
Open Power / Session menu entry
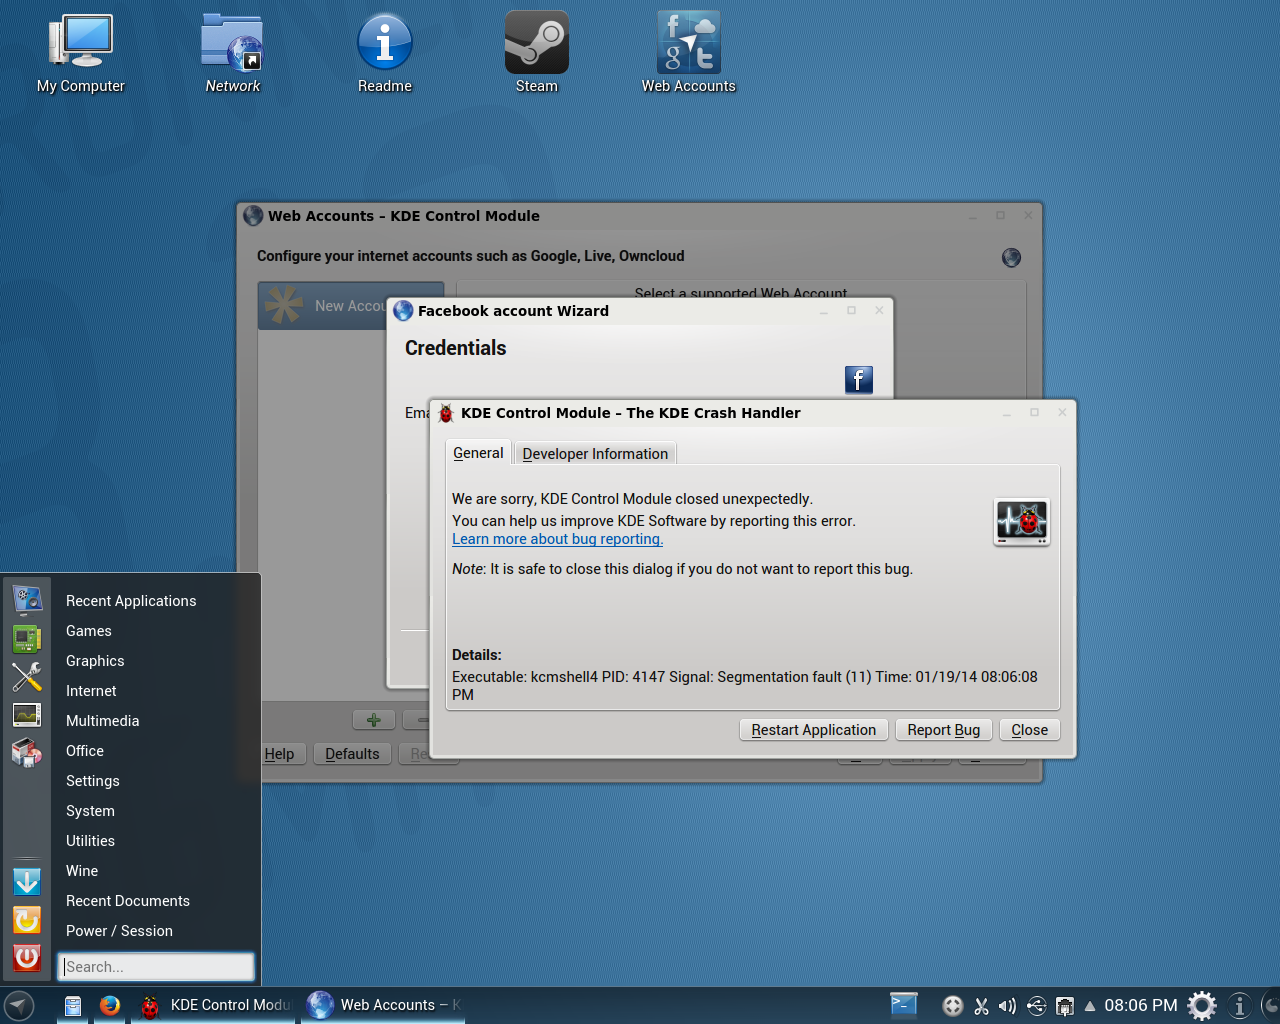pos(119,931)
